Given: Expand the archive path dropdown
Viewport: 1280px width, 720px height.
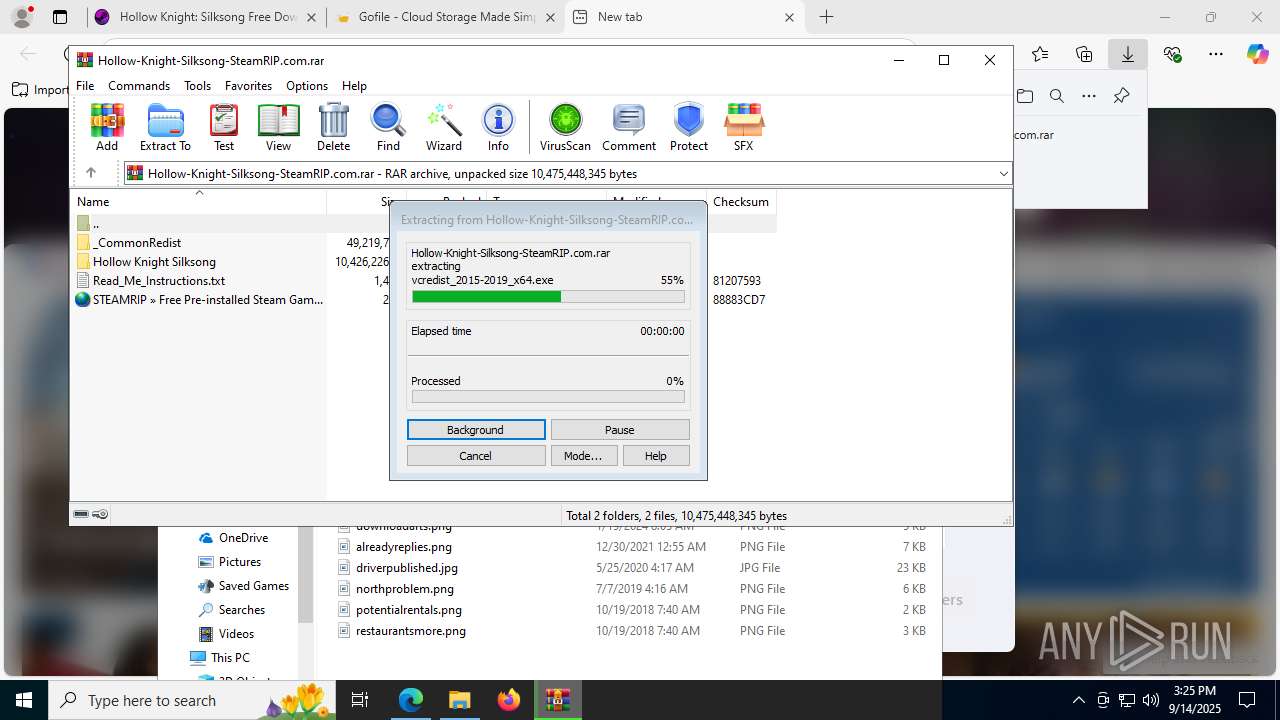Looking at the screenshot, I should pos(1003,173).
